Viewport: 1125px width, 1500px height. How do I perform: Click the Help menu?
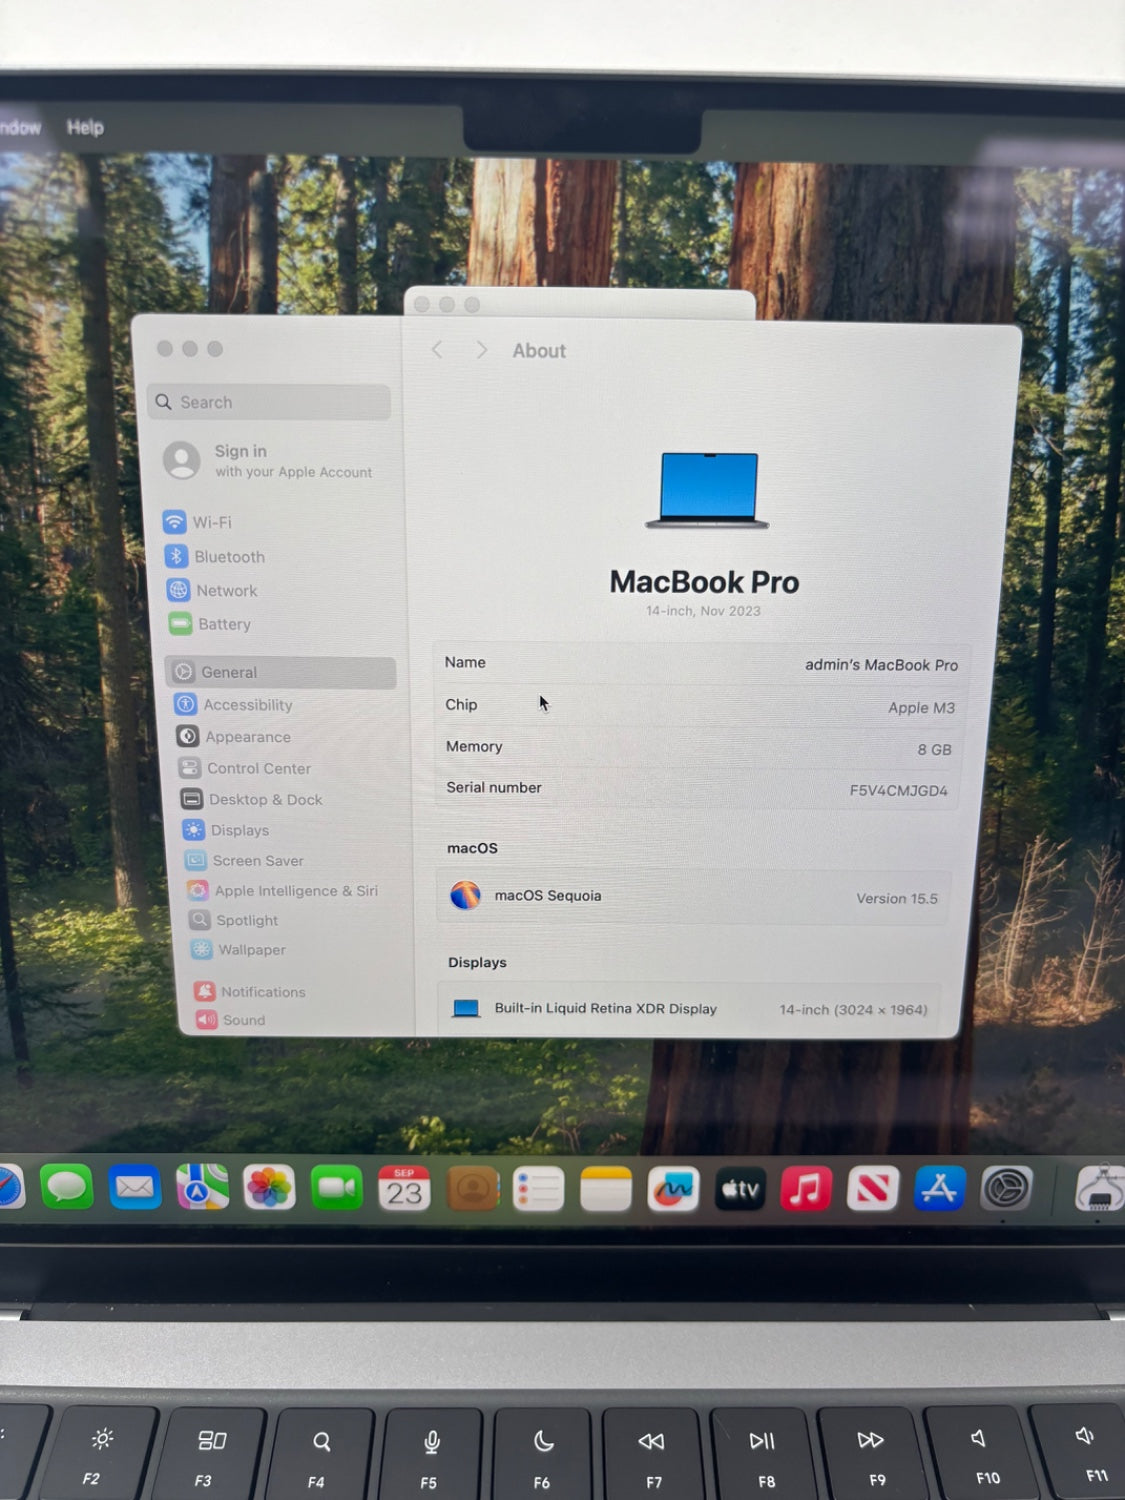coord(85,127)
